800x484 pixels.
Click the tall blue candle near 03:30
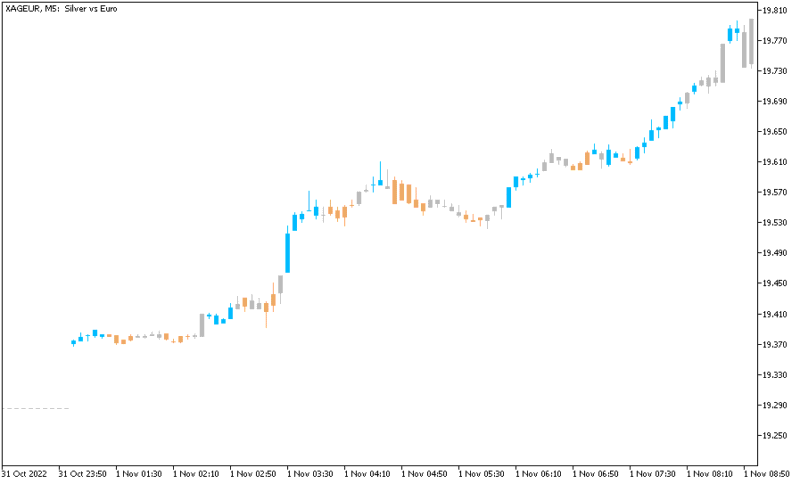288,252
